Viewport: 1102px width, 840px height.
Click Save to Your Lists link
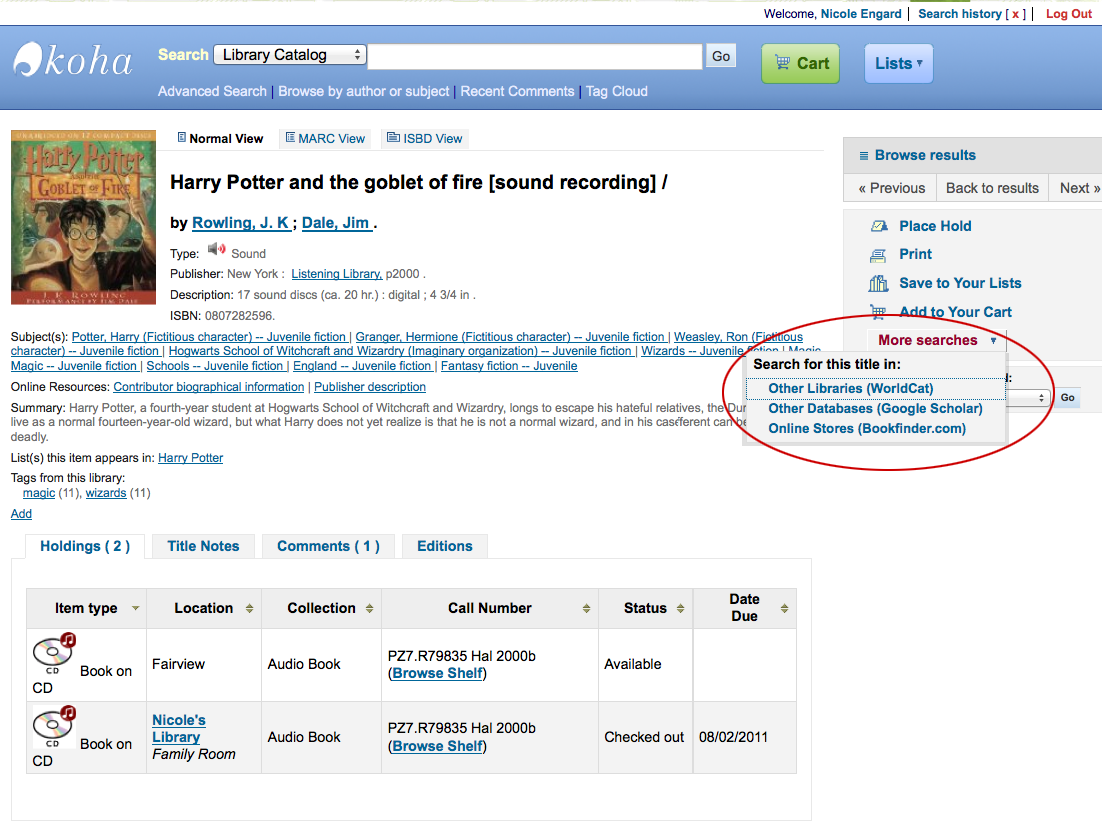(x=960, y=283)
